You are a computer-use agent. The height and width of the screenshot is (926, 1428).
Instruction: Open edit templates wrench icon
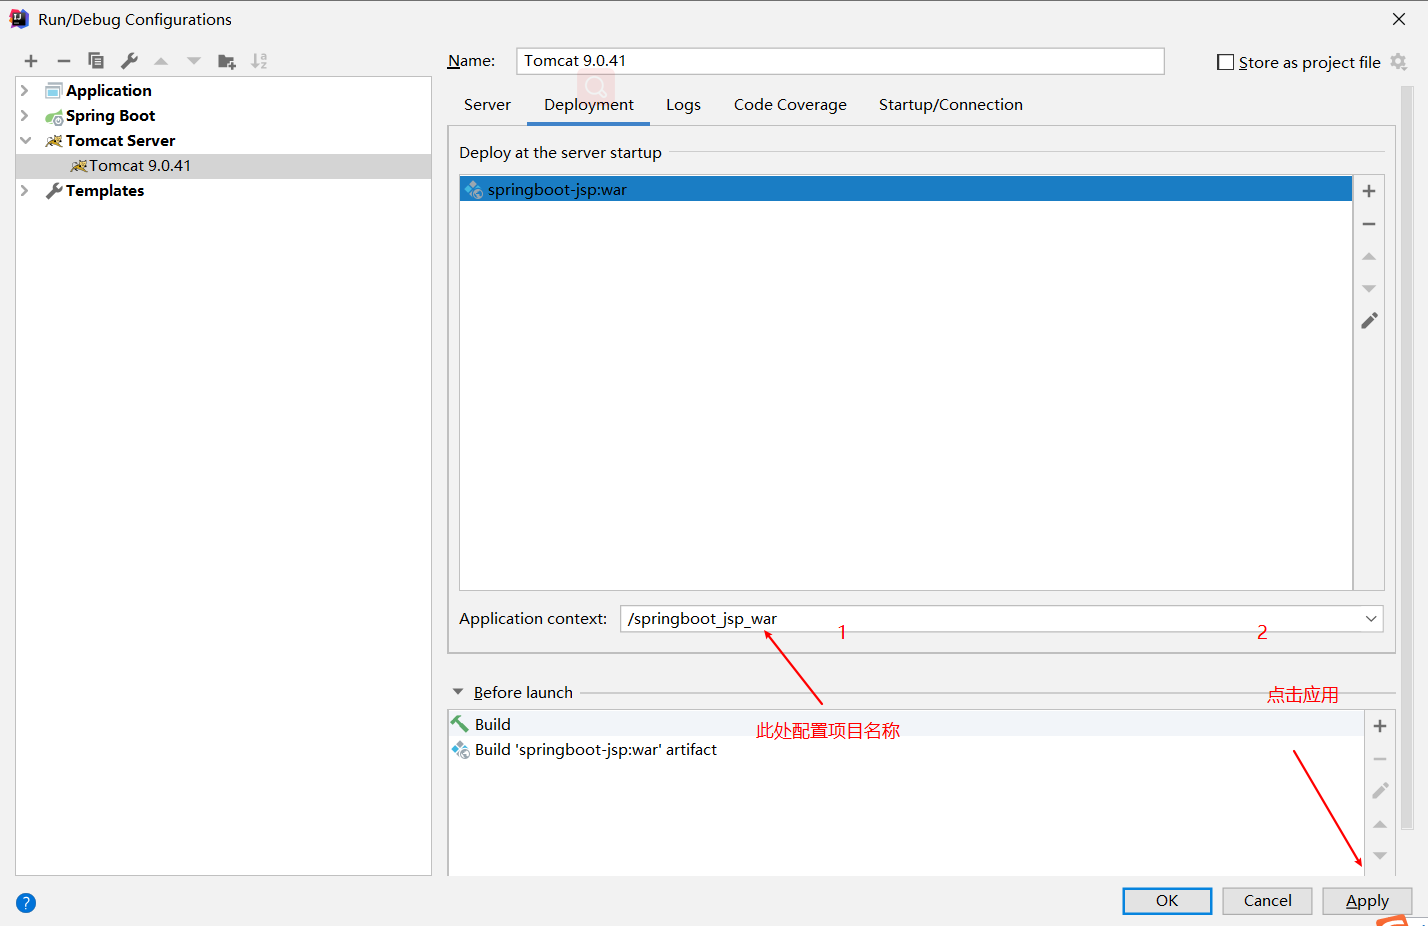click(x=129, y=61)
